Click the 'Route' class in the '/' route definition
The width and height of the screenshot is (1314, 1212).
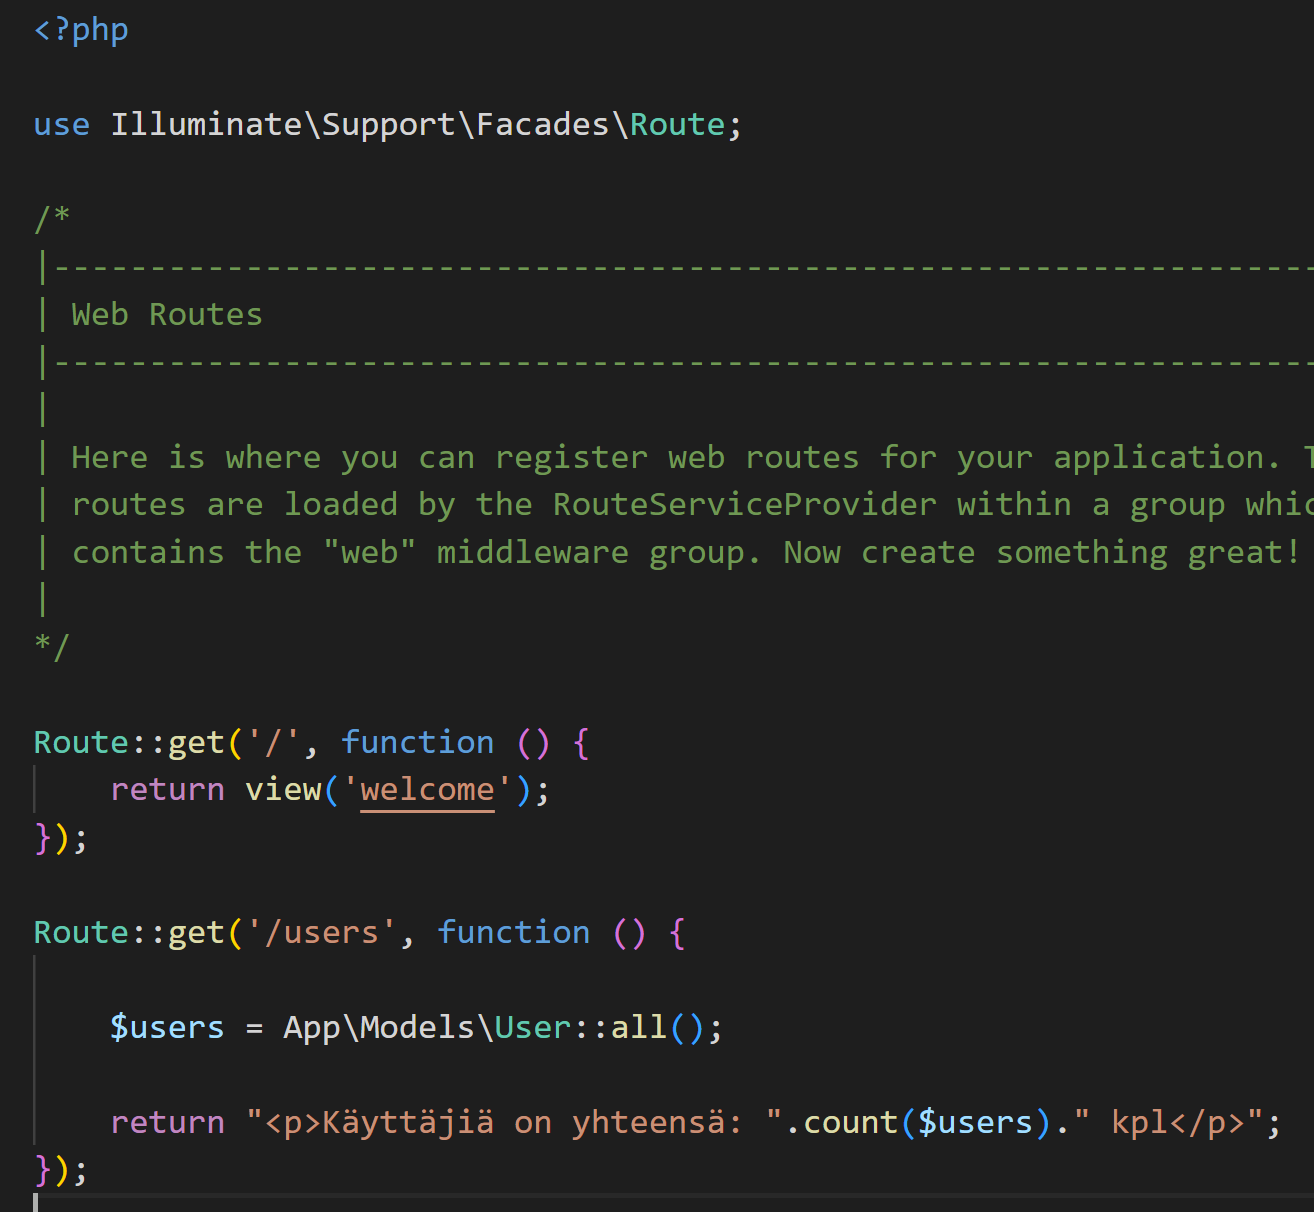pyautogui.click(x=82, y=743)
